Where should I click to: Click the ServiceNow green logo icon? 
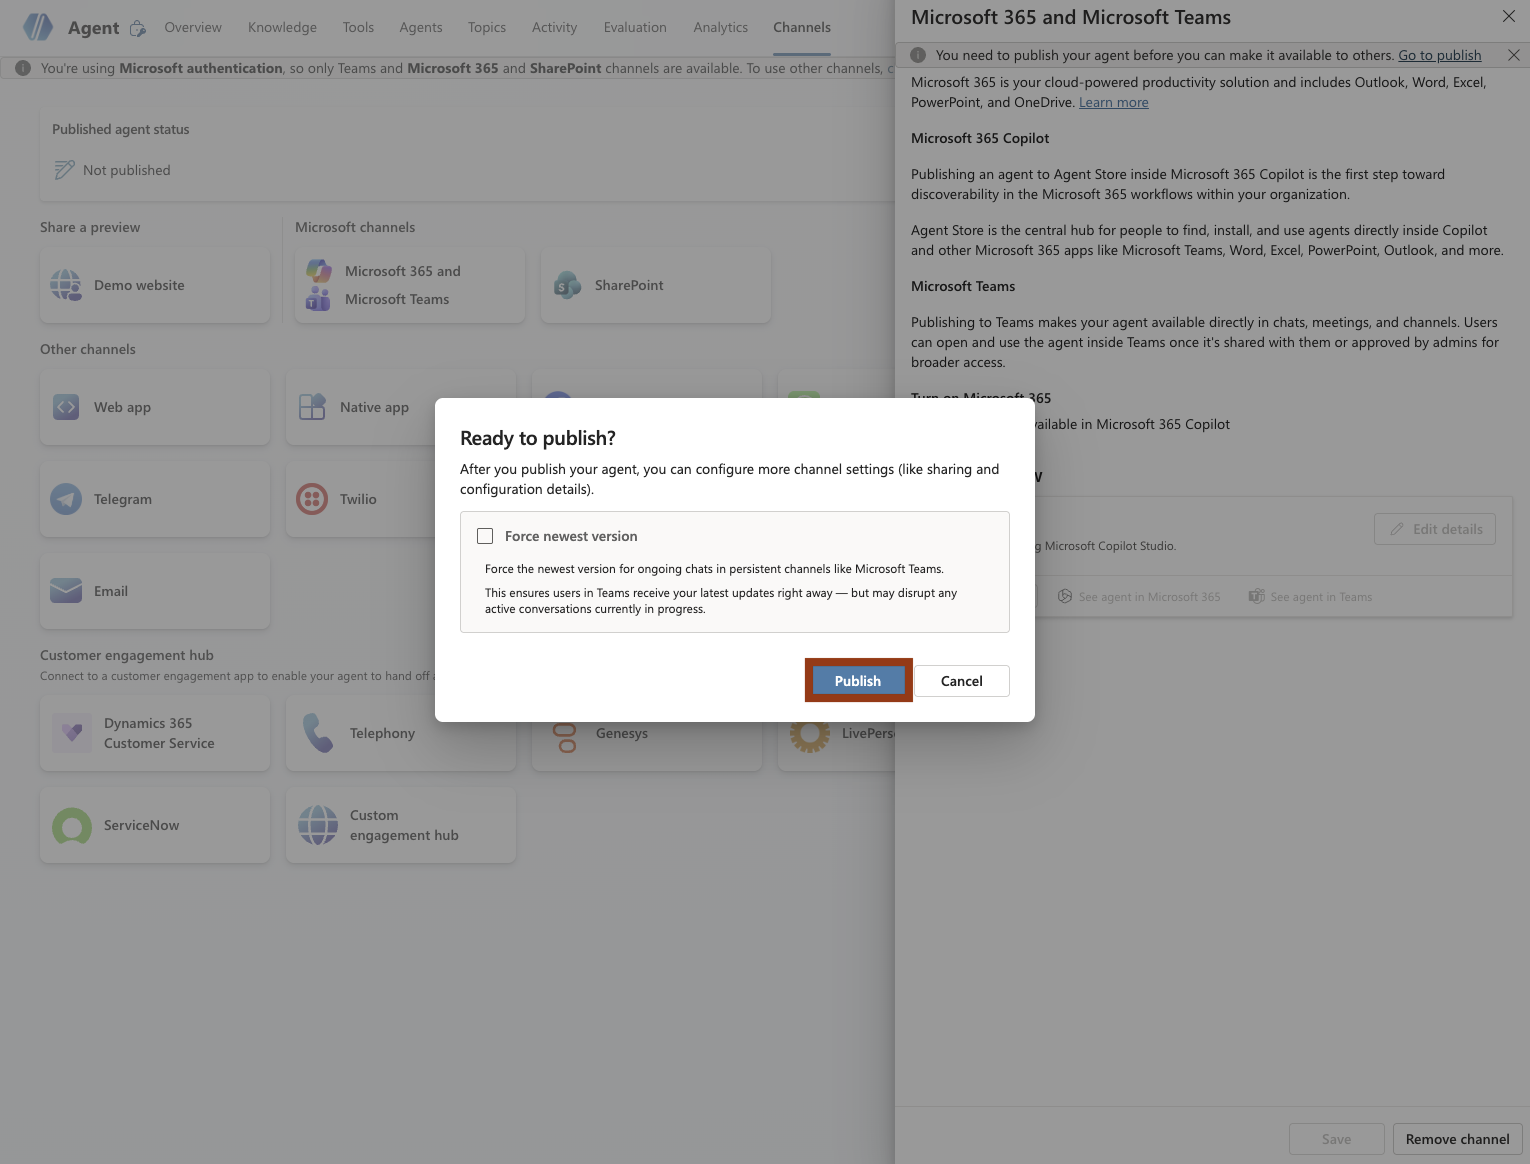click(72, 825)
